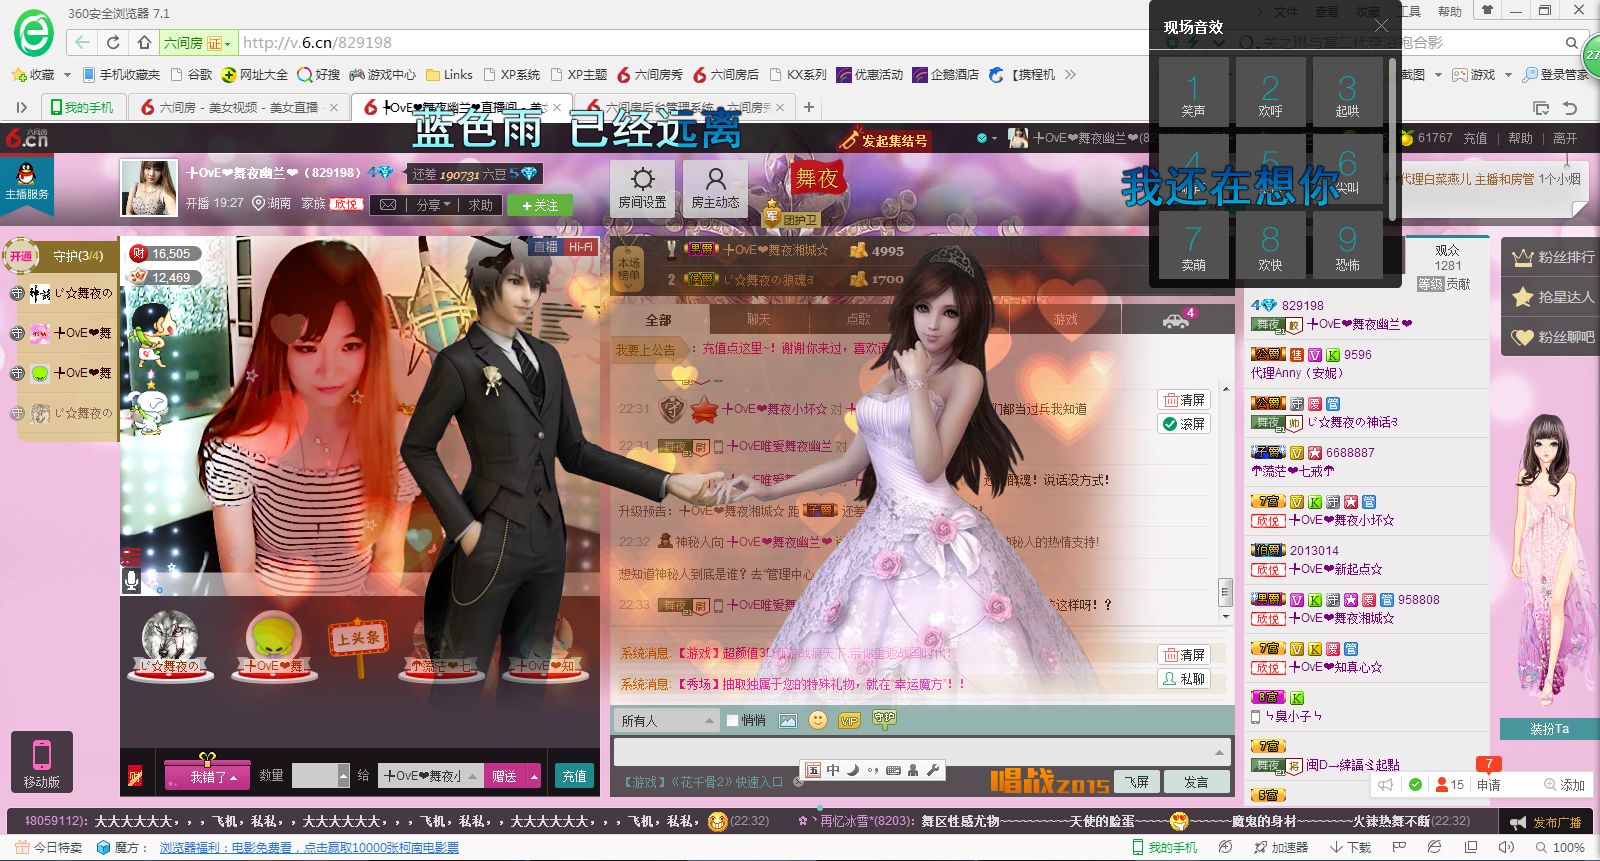Play sound effect 7 卖萌
This screenshot has height=861, width=1600.
(x=1193, y=247)
